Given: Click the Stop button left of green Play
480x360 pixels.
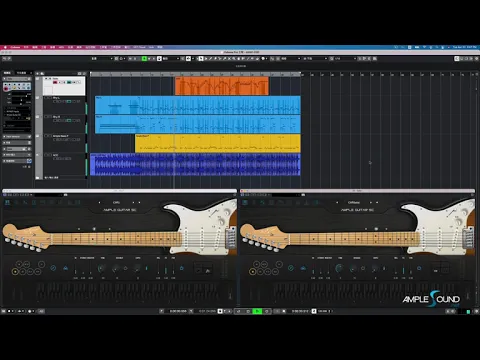Looking at the screenshot, I should tap(248, 311).
